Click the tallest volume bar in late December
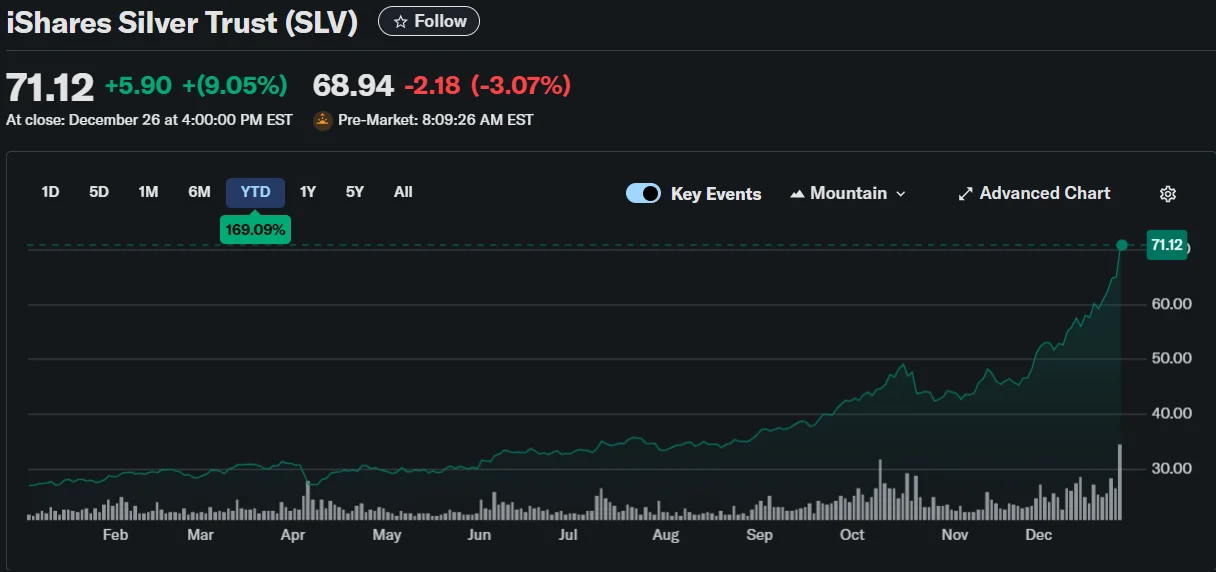Viewport: 1216px width, 572px height. (1120, 482)
